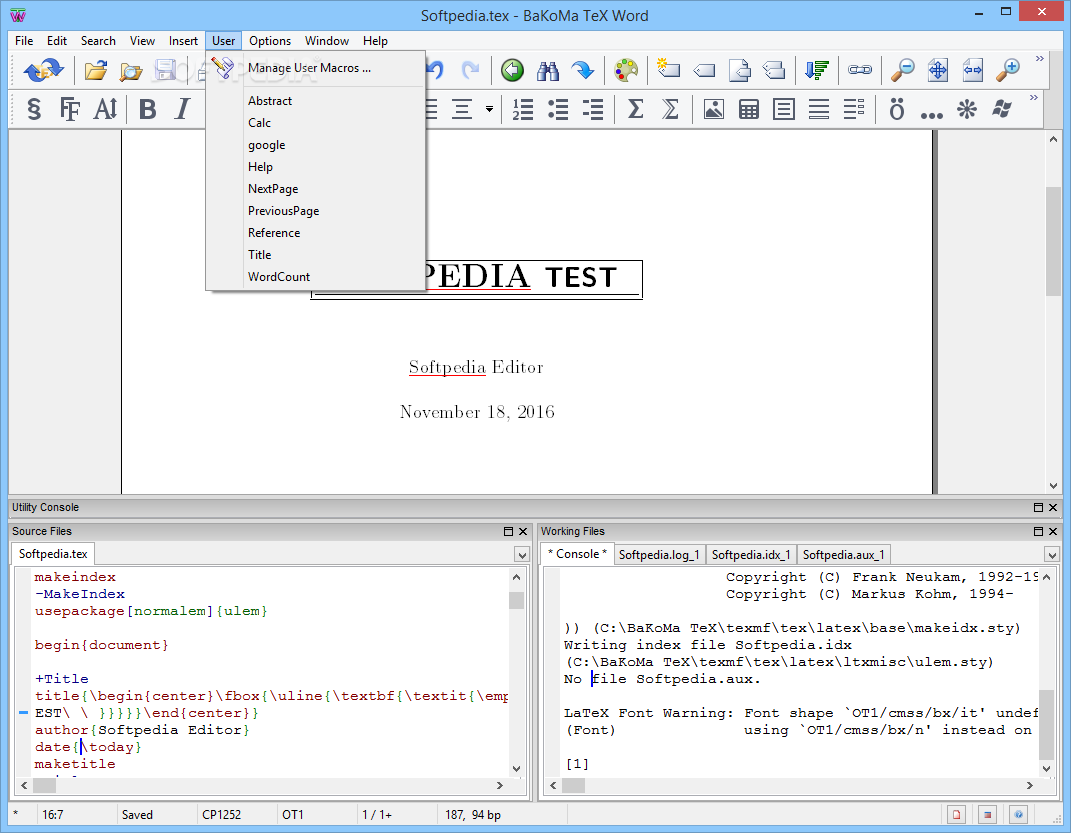The image size is (1071, 833).
Task: Click the green sort bars icon
Action: tap(816, 70)
